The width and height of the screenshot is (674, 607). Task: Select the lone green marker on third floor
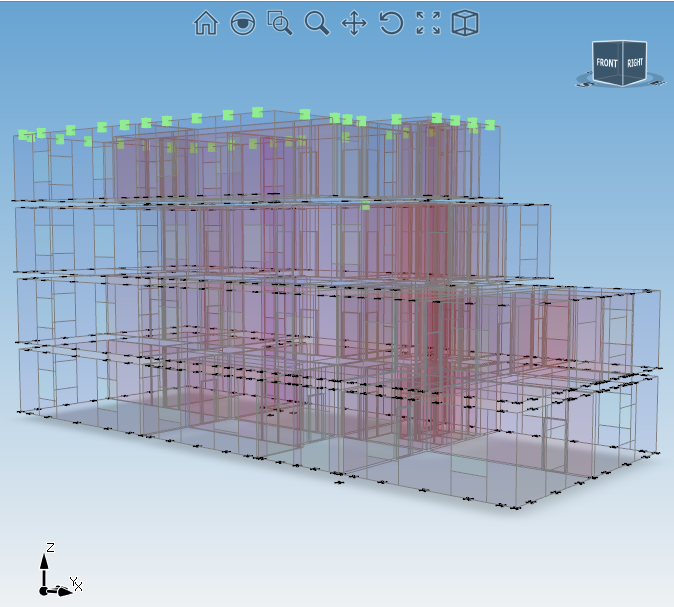click(366, 207)
